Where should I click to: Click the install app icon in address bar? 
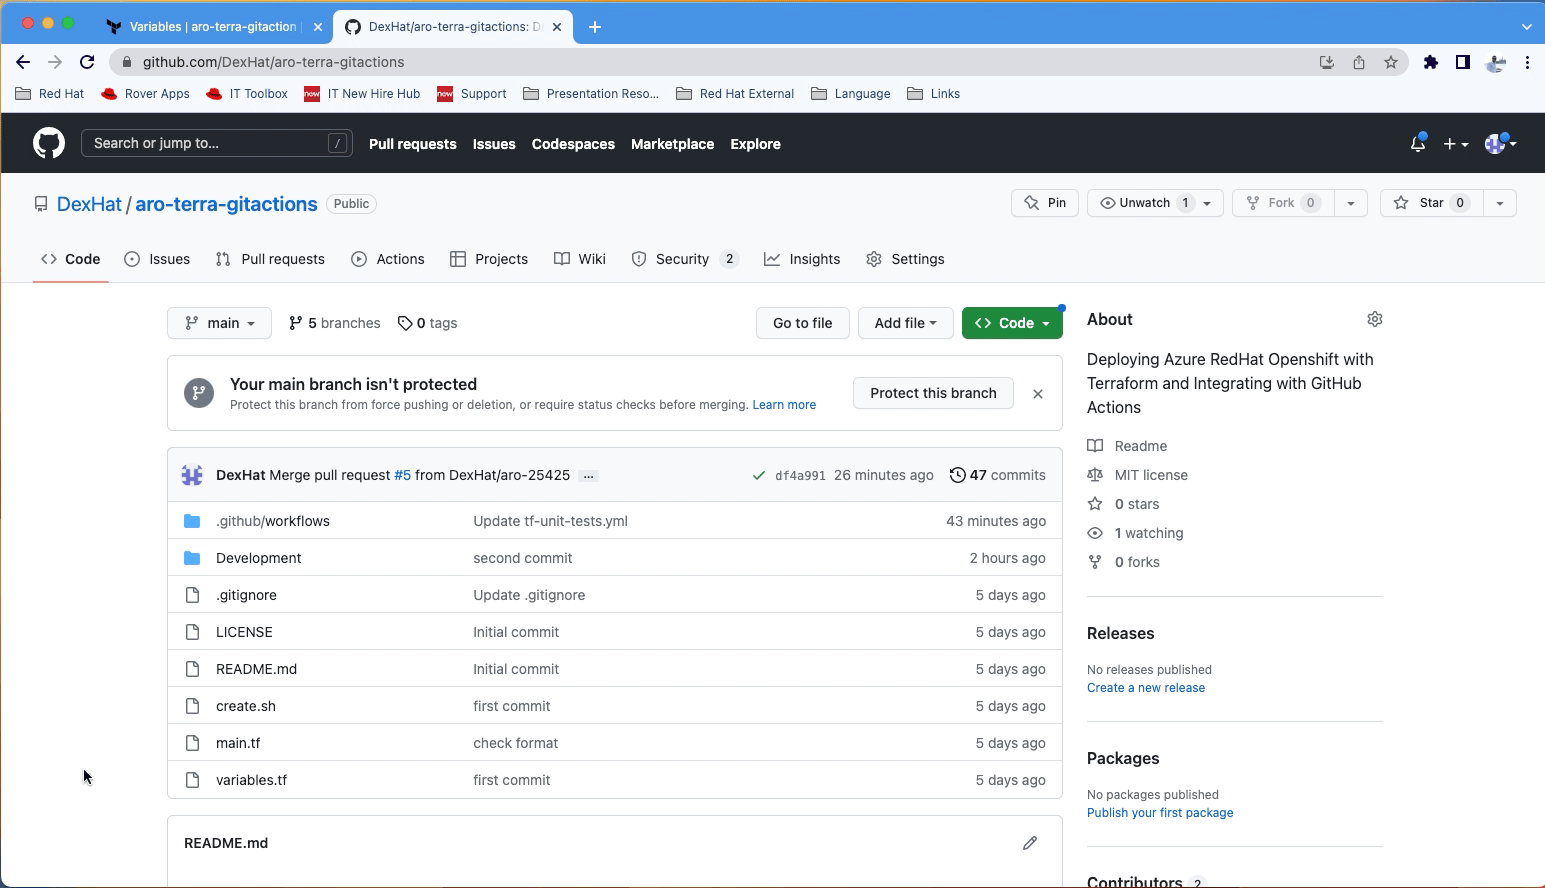[1327, 62]
